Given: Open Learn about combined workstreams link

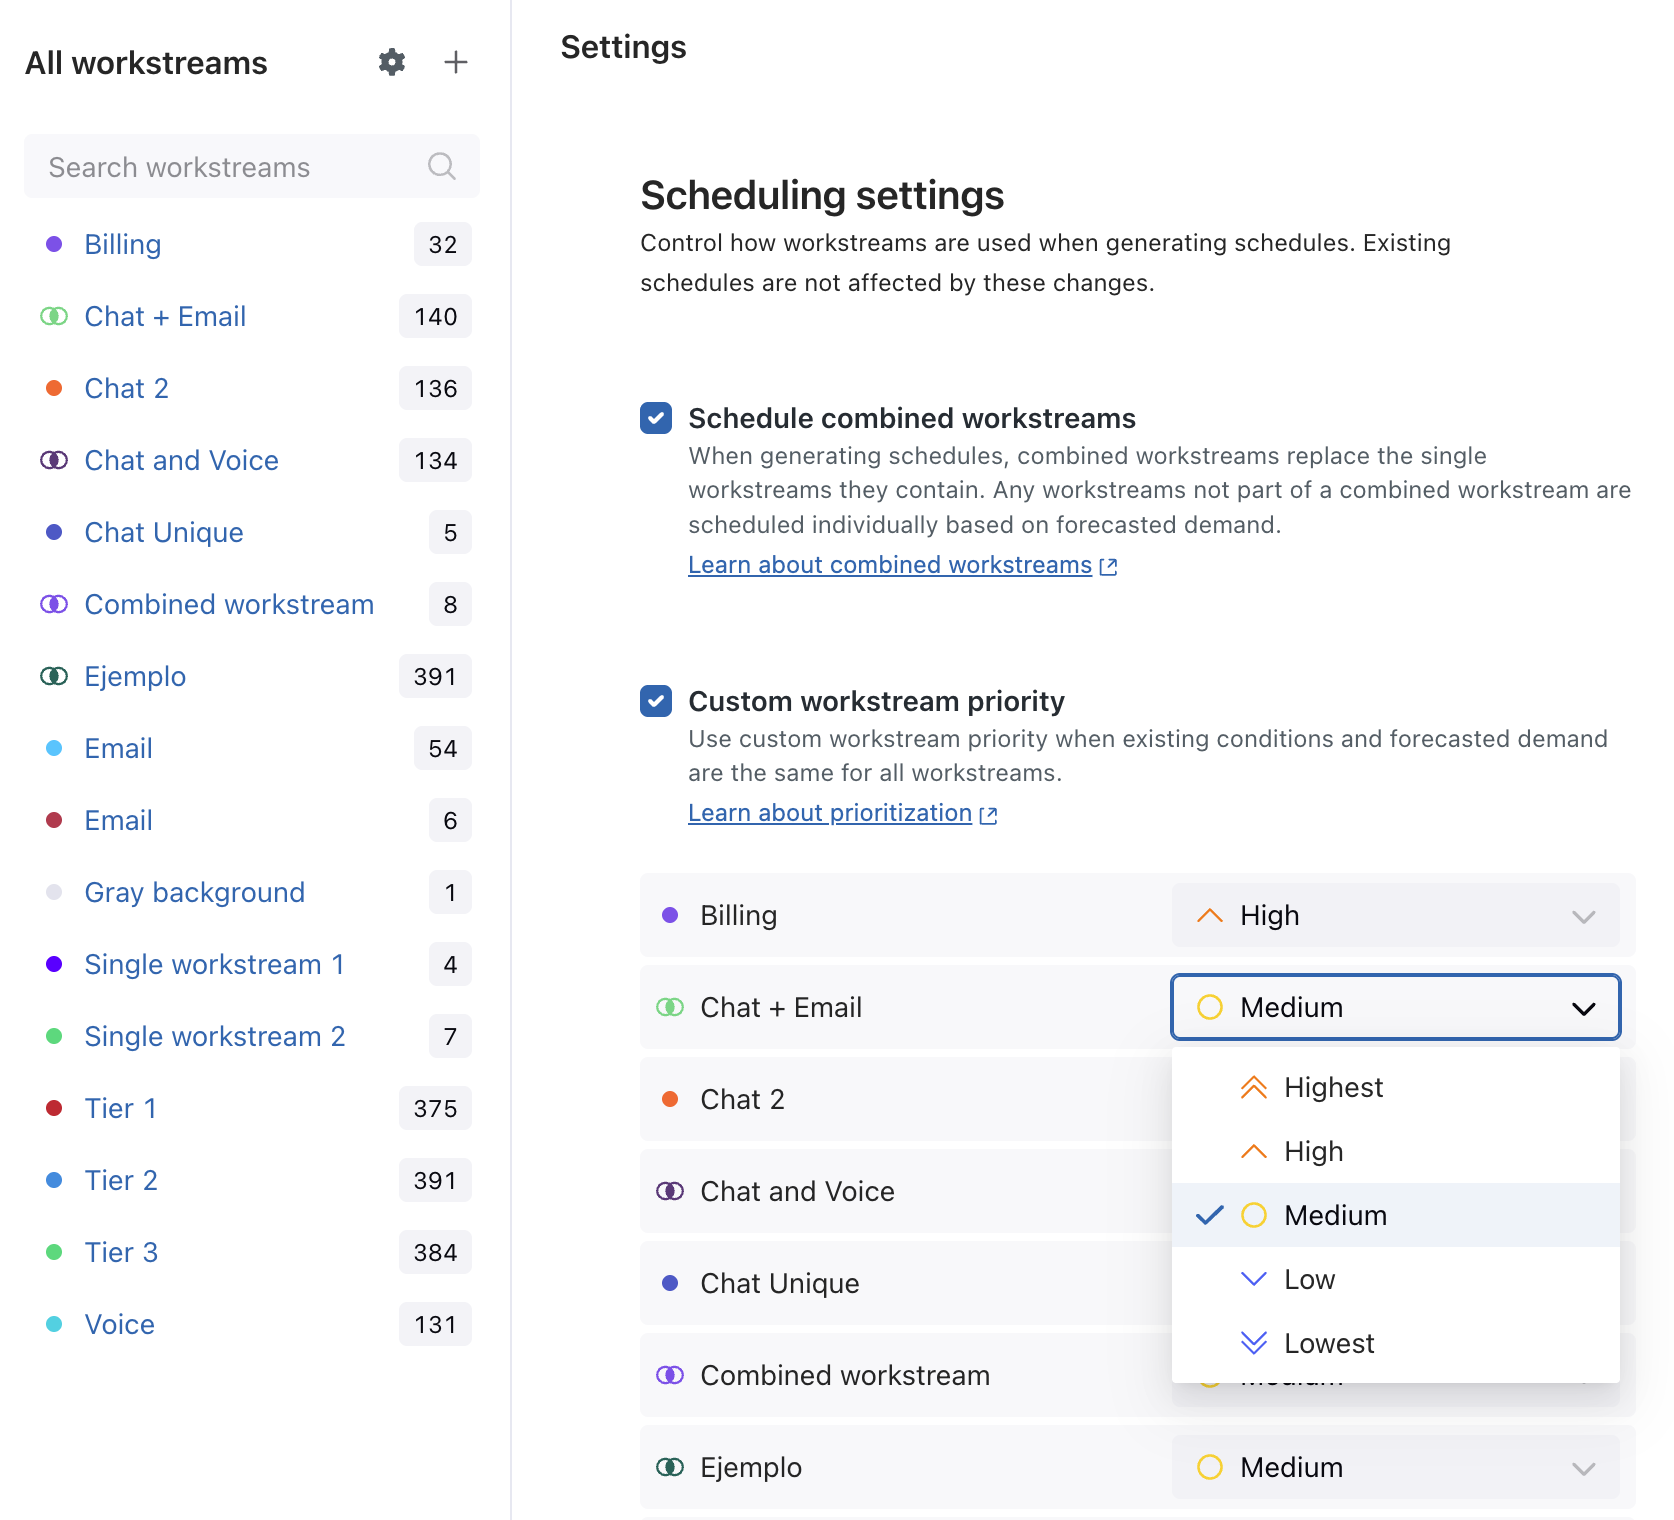Looking at the screenshot, I should (889, 565).
